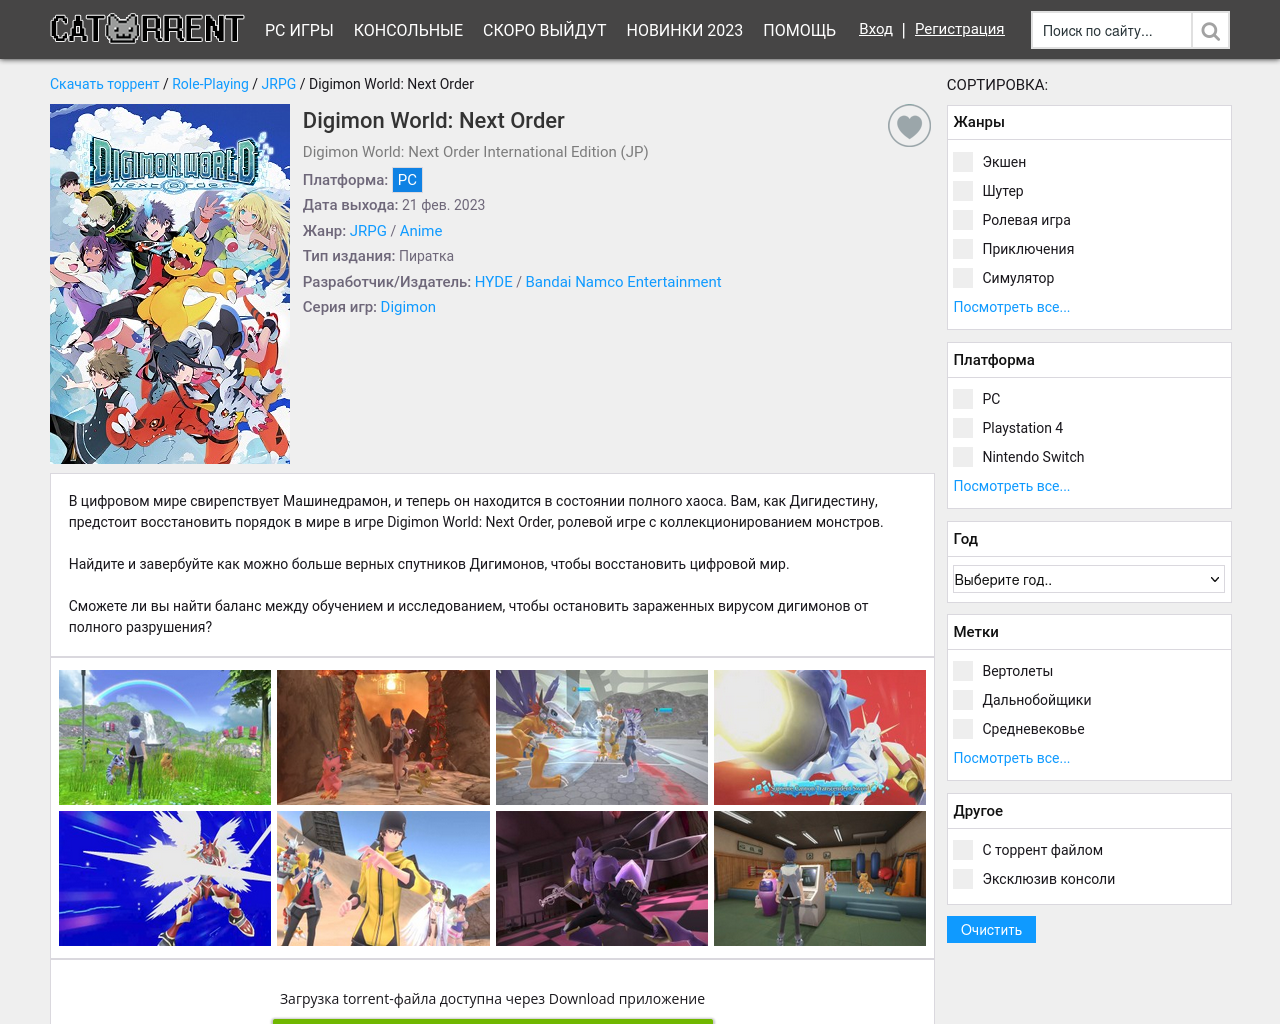Click Посмотреть все under Платформа
The width and height of the screenshot is (1280, 1024).
(1012, 486)
